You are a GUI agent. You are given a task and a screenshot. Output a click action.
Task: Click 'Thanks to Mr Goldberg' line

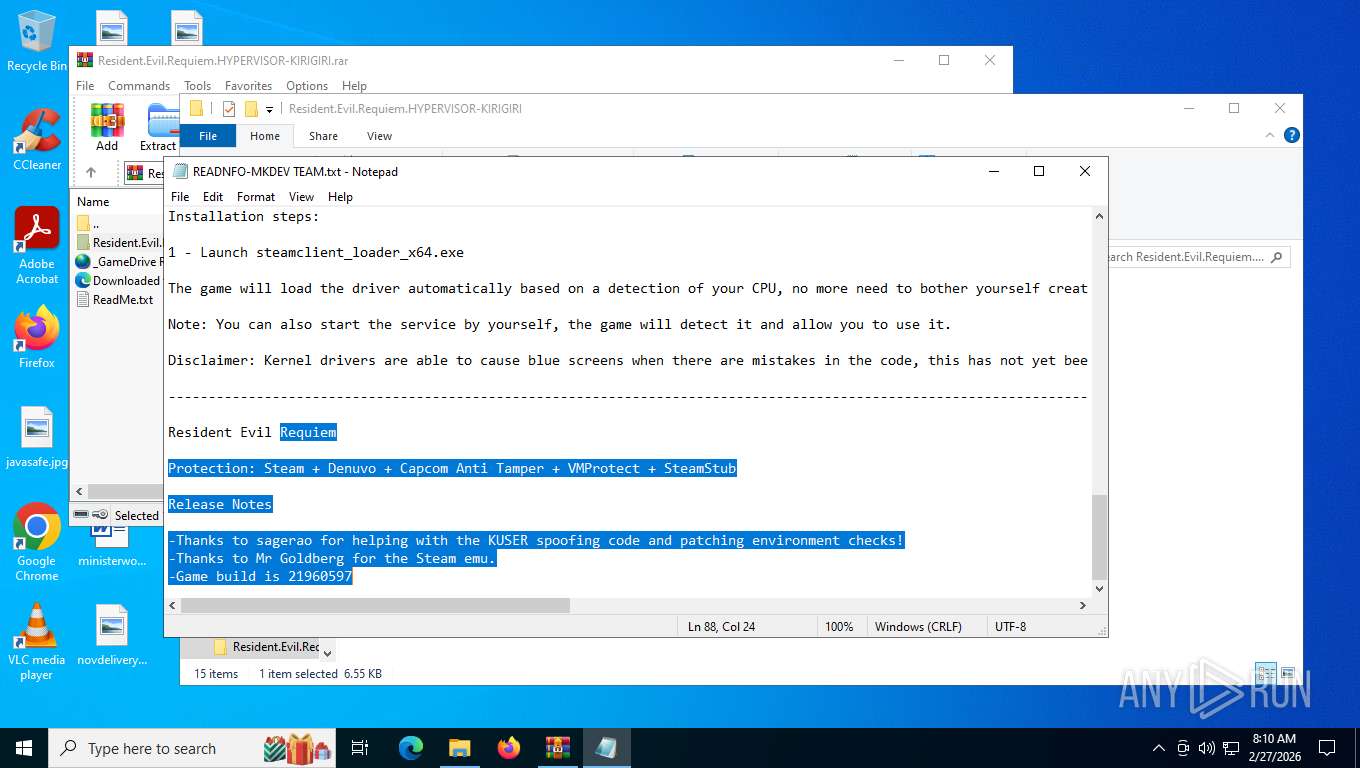coord(332,558)
